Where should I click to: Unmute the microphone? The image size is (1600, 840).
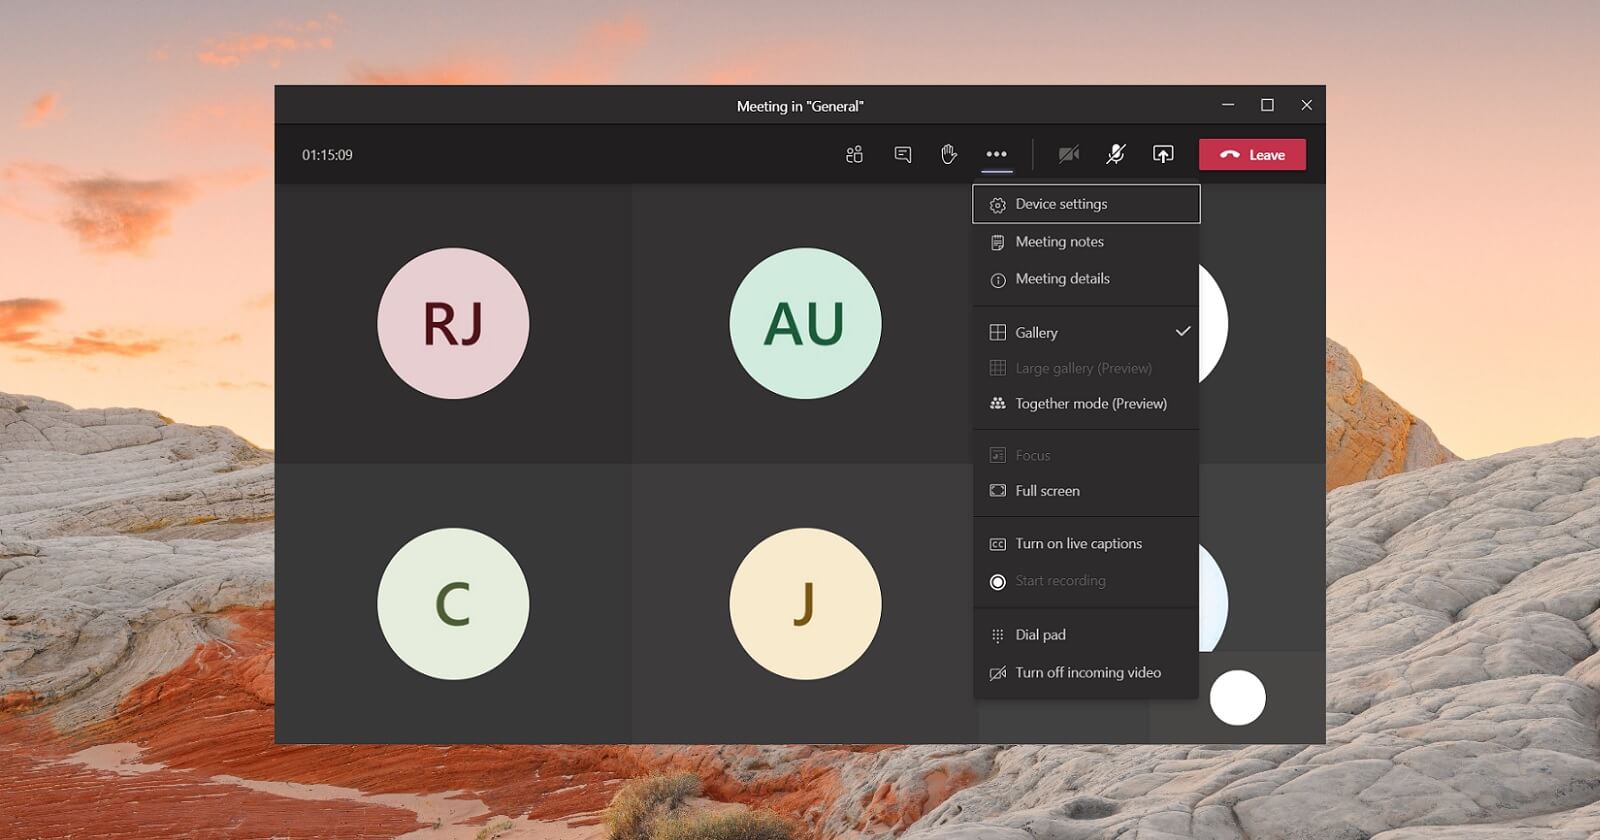(1115, 154)
